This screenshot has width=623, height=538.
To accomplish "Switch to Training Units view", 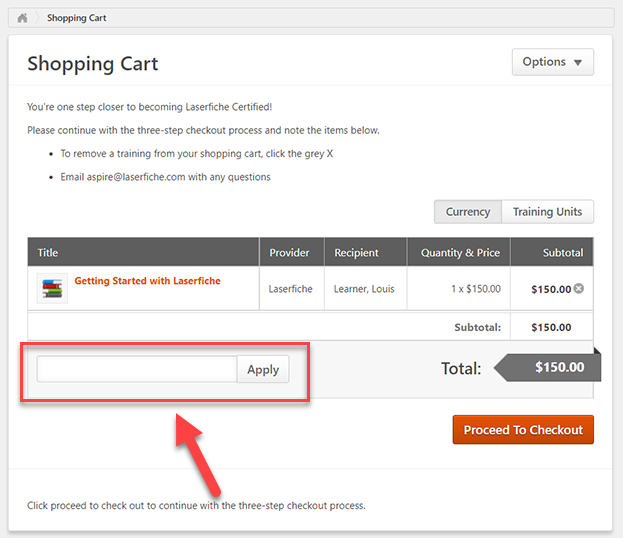I will [x=547, y=212].
